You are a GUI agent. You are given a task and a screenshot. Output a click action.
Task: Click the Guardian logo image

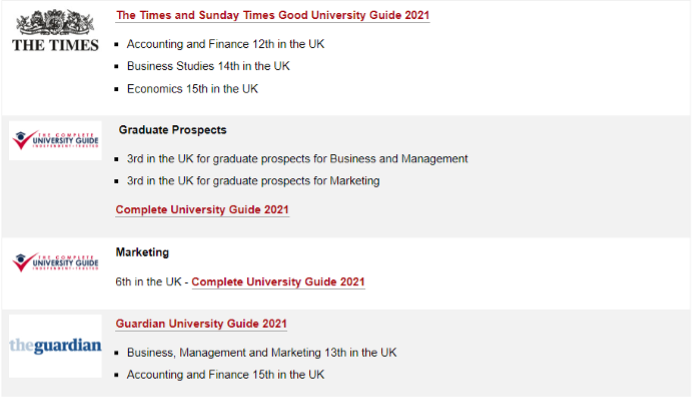click(55, 346)
